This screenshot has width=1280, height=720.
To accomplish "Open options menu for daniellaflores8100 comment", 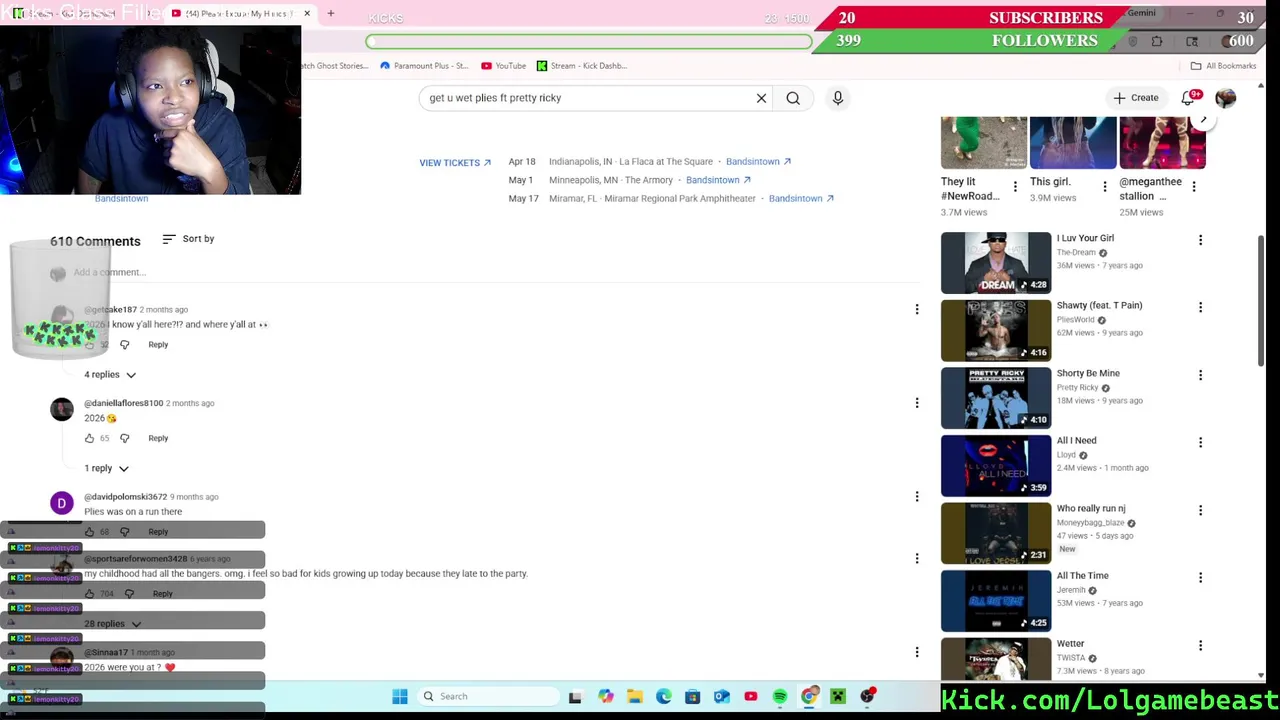I will tap(917, 403).
